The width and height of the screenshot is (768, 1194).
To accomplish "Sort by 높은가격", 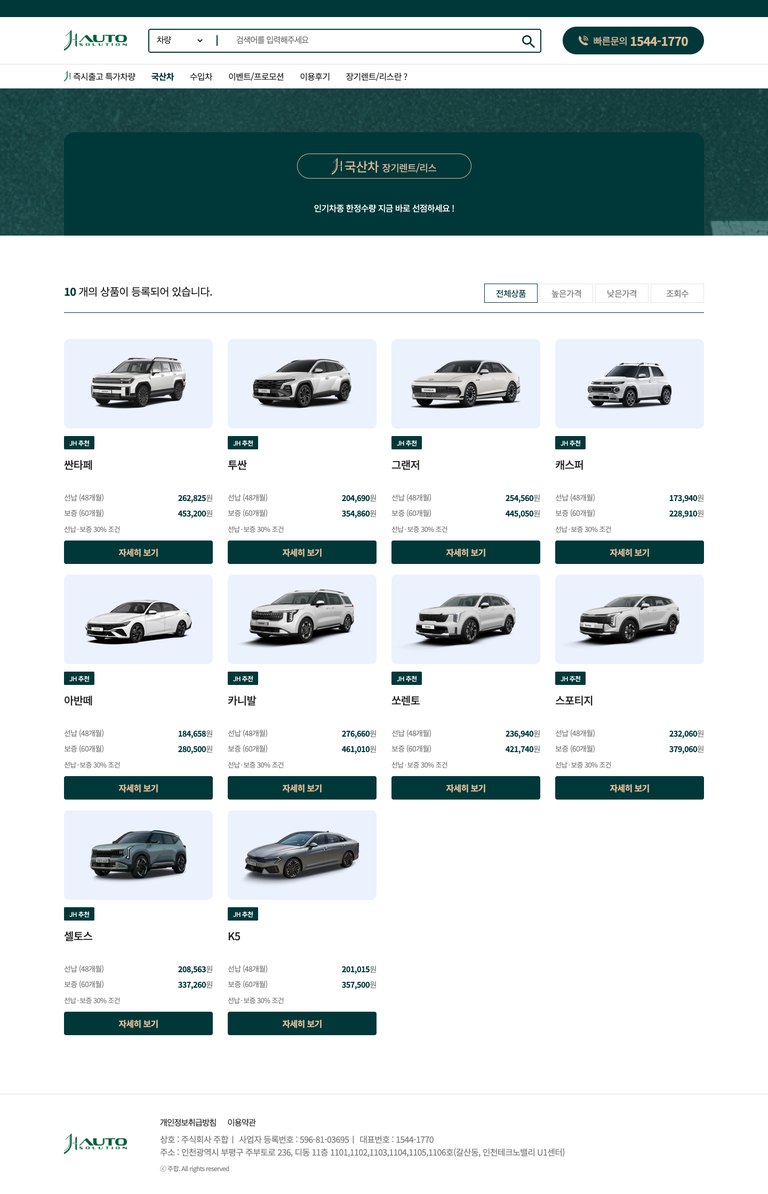I will (566, 293).
